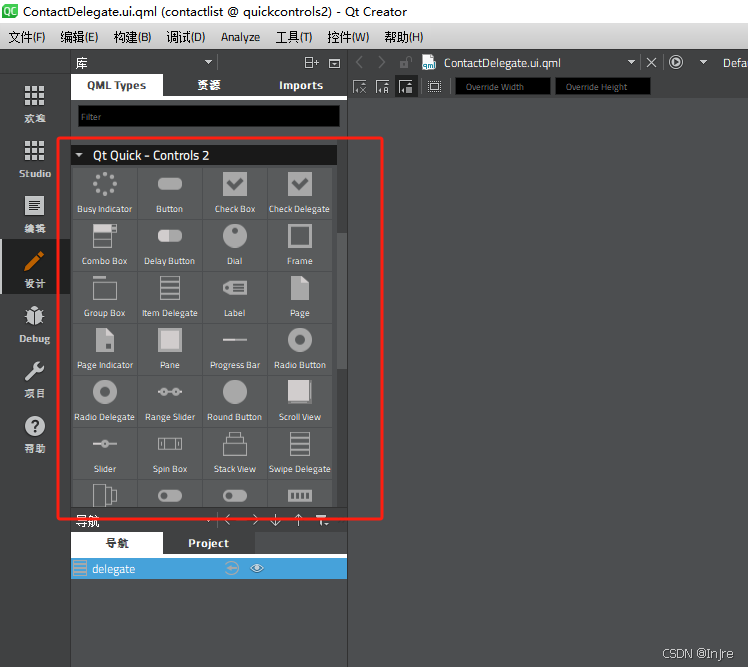Select the Spin Box component
This screenshot has height=667, width=748.
[x=170, y=453]
